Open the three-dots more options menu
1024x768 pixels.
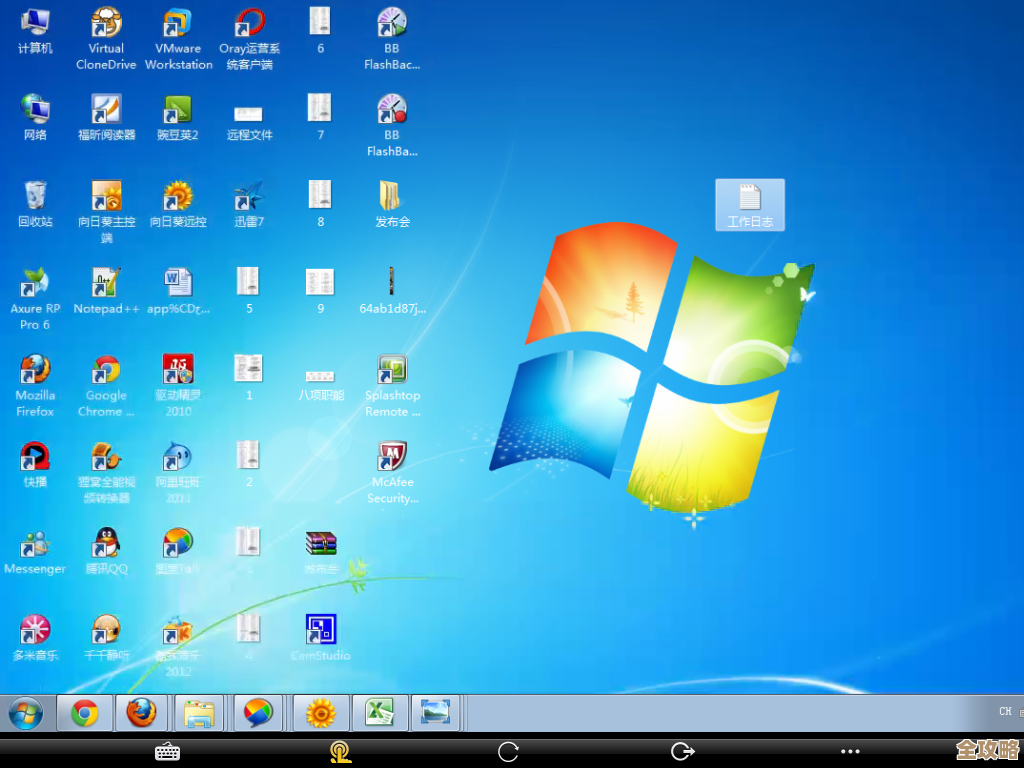pos(850,751)
